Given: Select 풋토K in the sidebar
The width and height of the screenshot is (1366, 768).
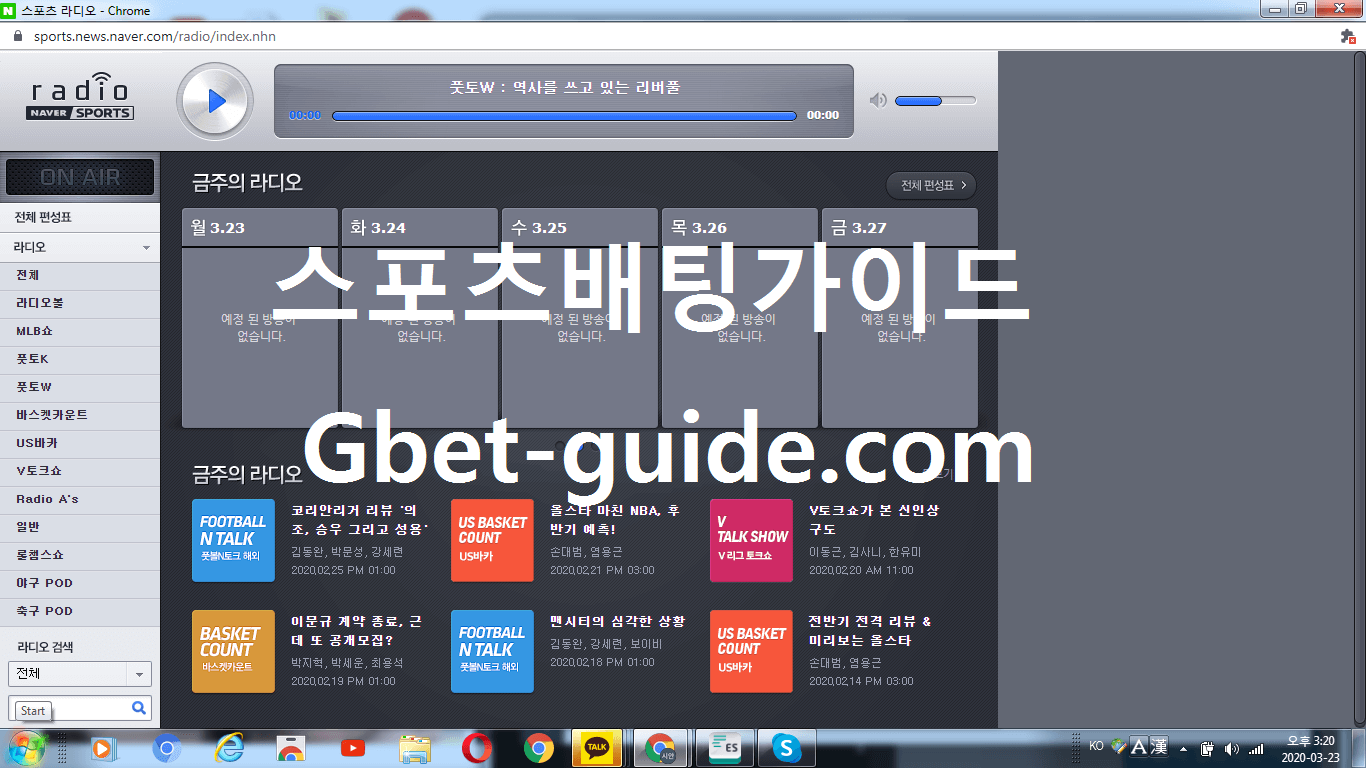Looking at the screenshot, I should (x=80, y=359).
